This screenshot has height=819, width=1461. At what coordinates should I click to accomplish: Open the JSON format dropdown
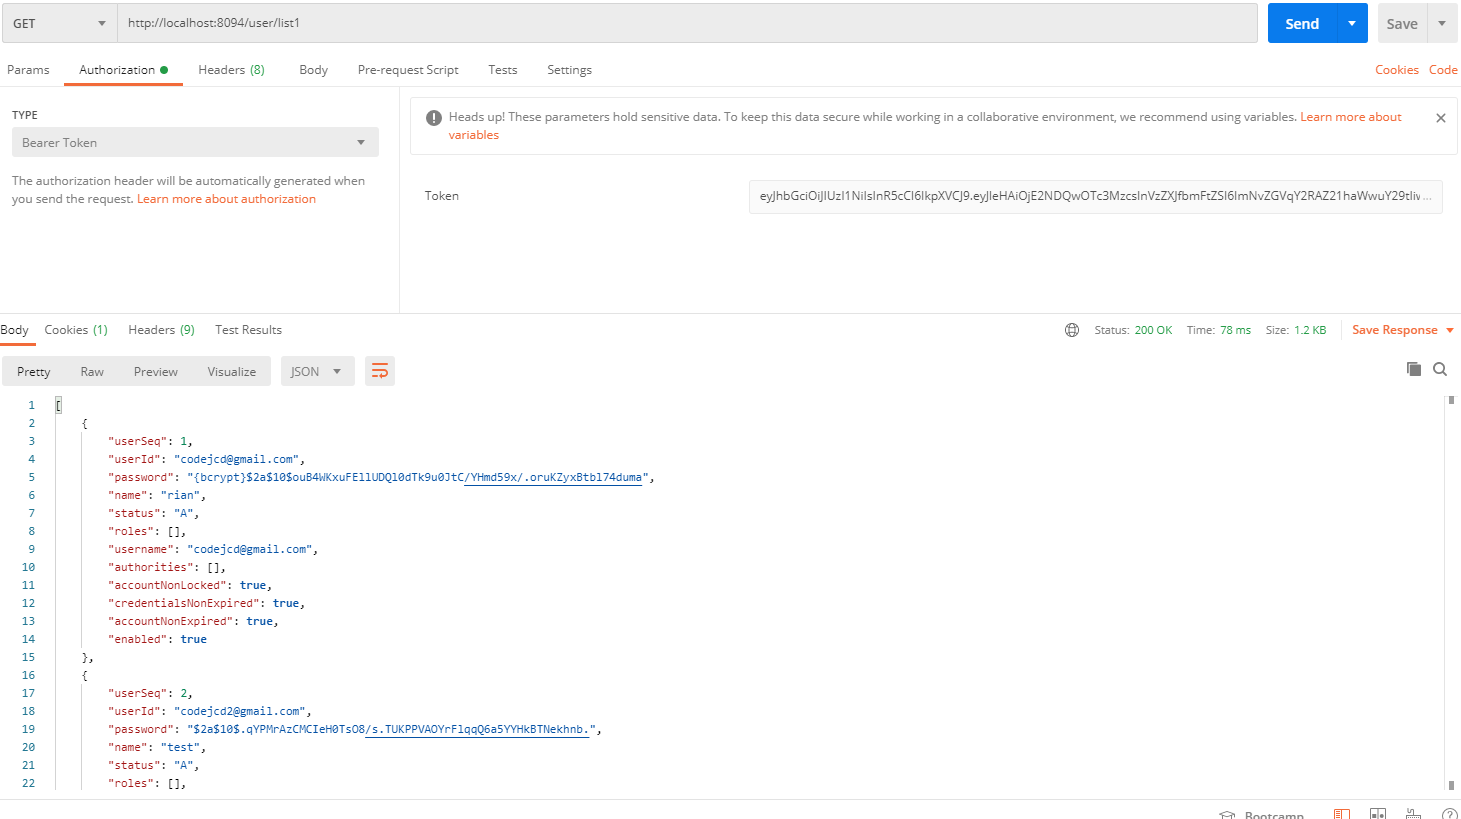(x=317, y=371)
